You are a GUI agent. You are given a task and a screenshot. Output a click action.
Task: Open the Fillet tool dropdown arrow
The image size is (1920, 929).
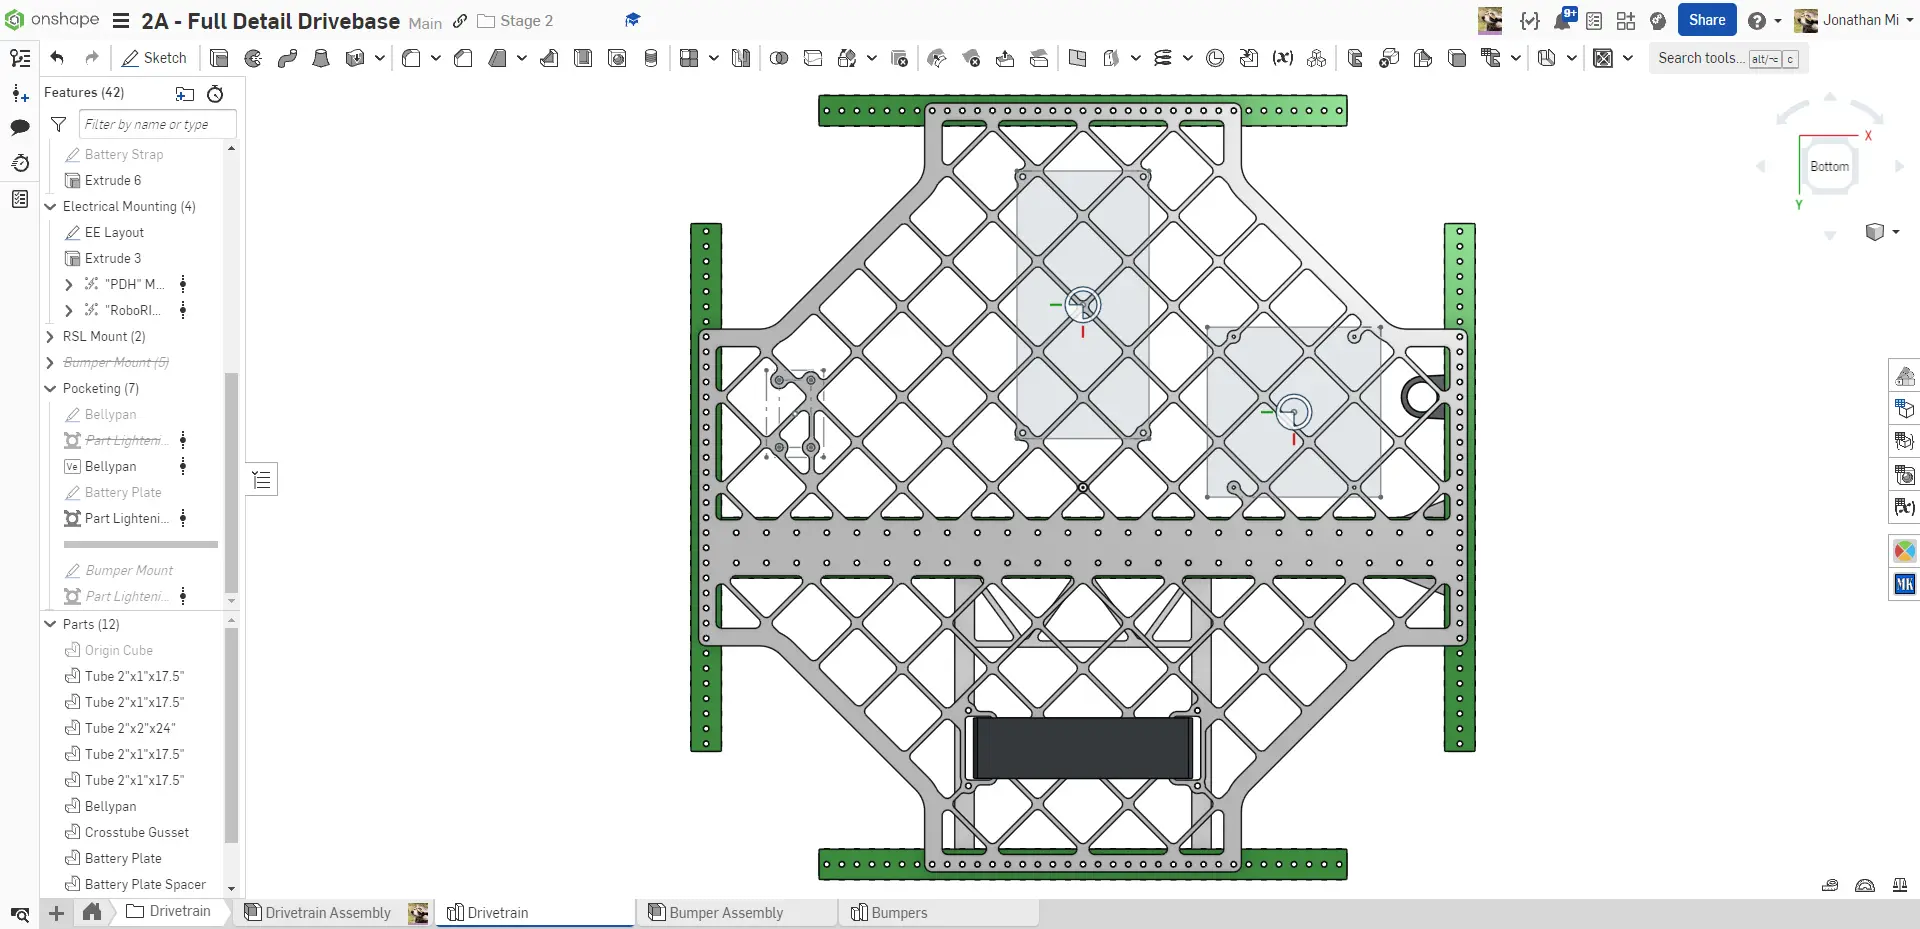pyautogui.click(x=436, y=58)
